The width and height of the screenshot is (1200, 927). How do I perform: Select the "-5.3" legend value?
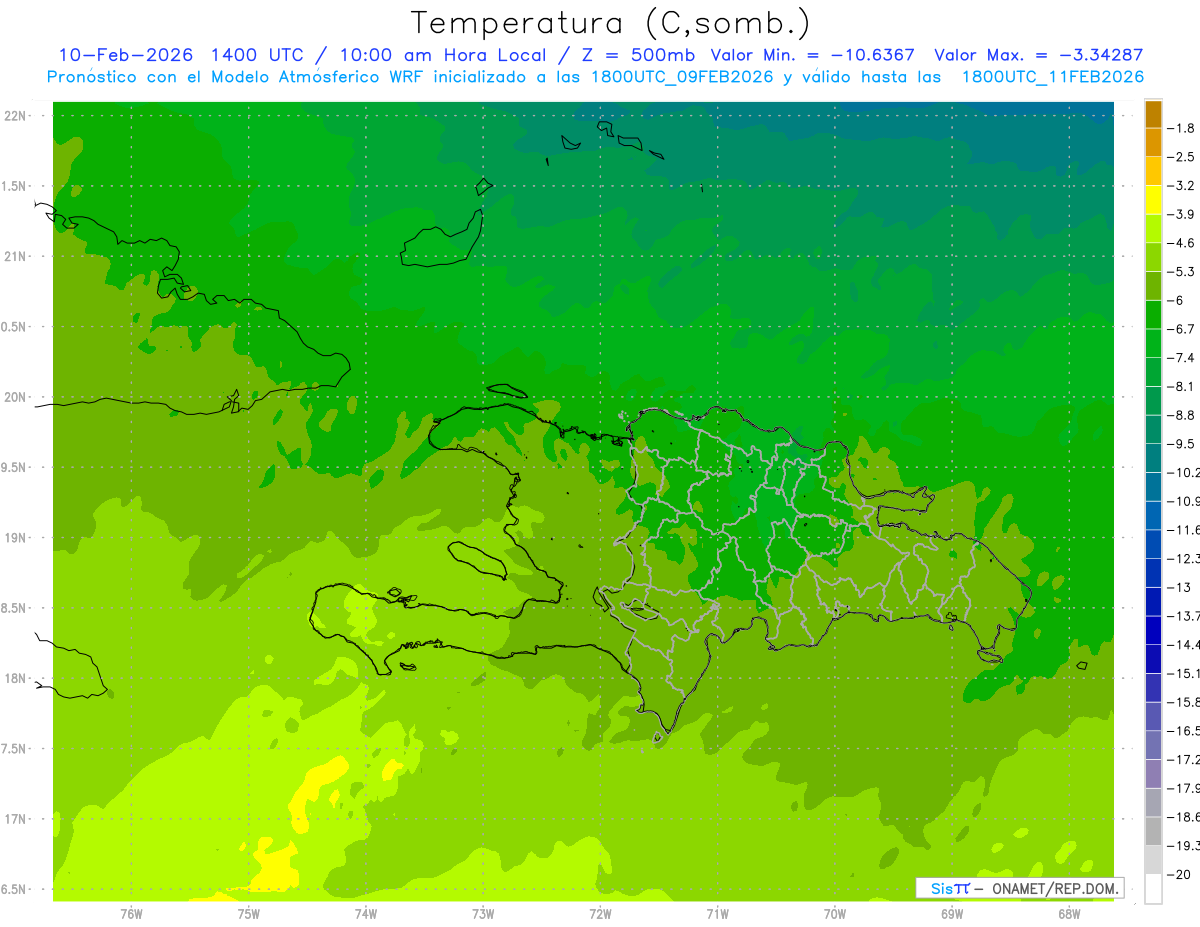pyautogui.click(x=1180, y=272)
